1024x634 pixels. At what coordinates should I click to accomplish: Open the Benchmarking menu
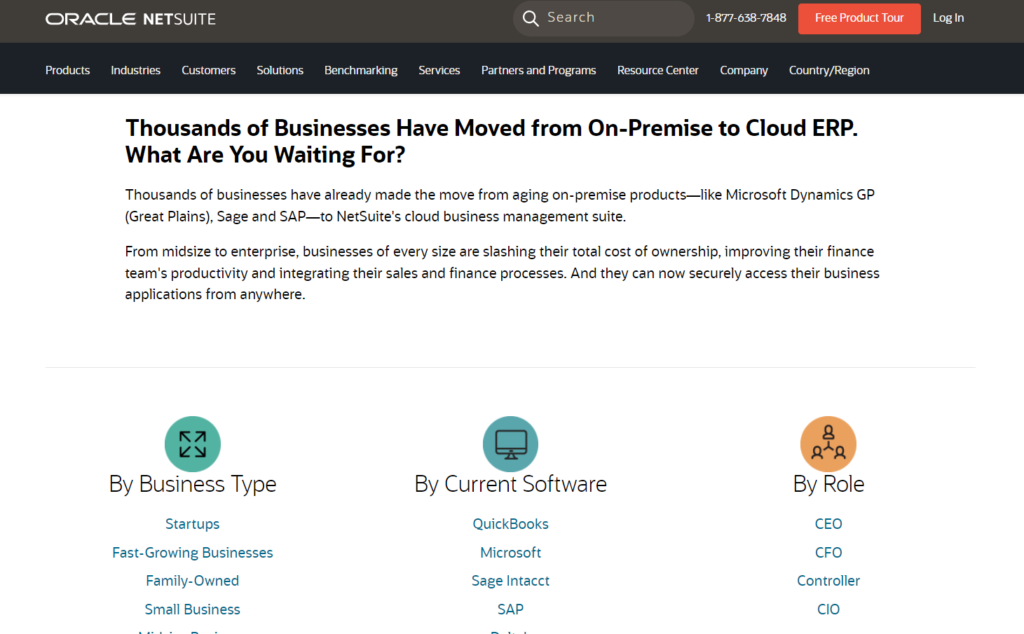tap(360, 70)
